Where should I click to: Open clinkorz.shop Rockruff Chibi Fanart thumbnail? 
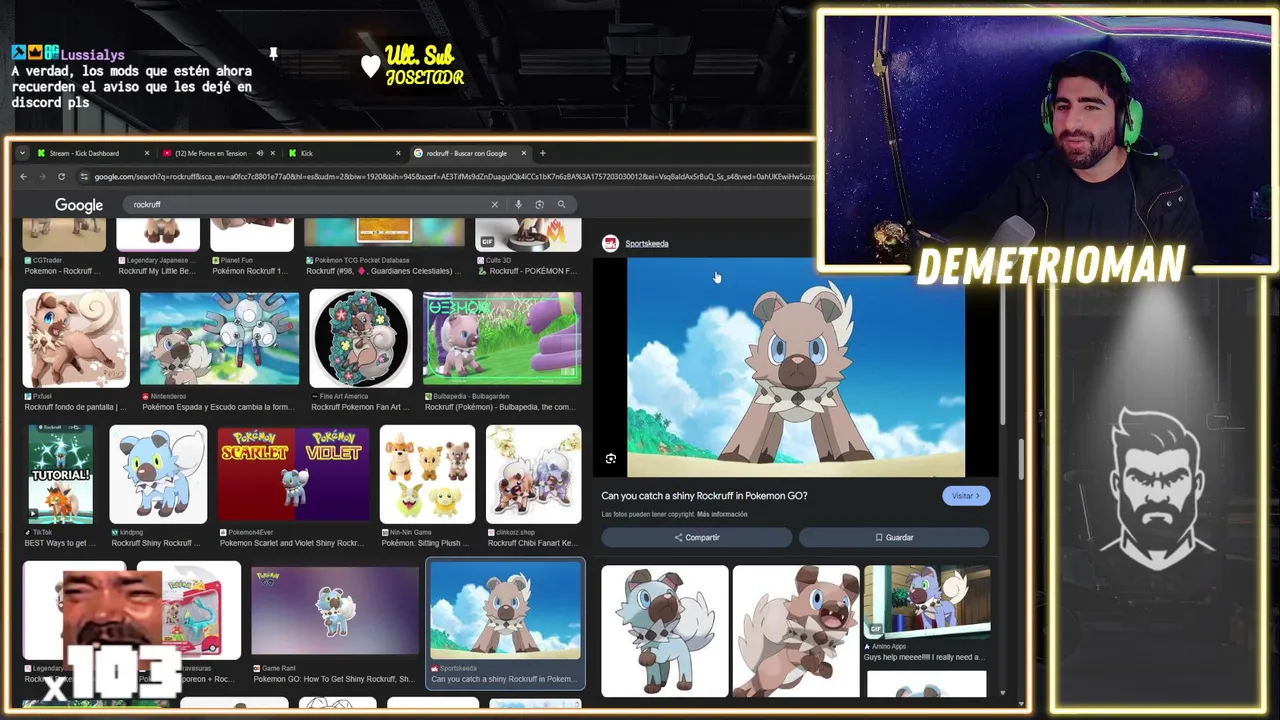533,474
